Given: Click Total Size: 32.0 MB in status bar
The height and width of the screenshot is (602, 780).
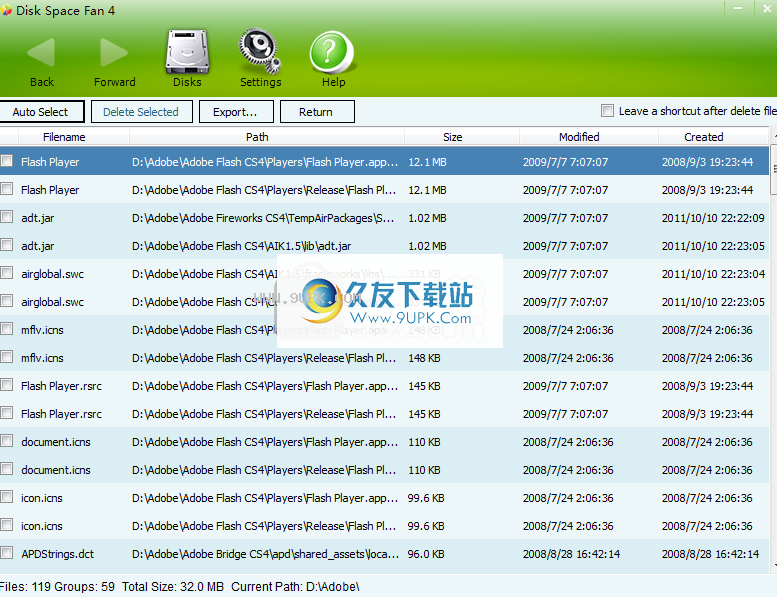Looking at the screenshot, I should point(173,587).
